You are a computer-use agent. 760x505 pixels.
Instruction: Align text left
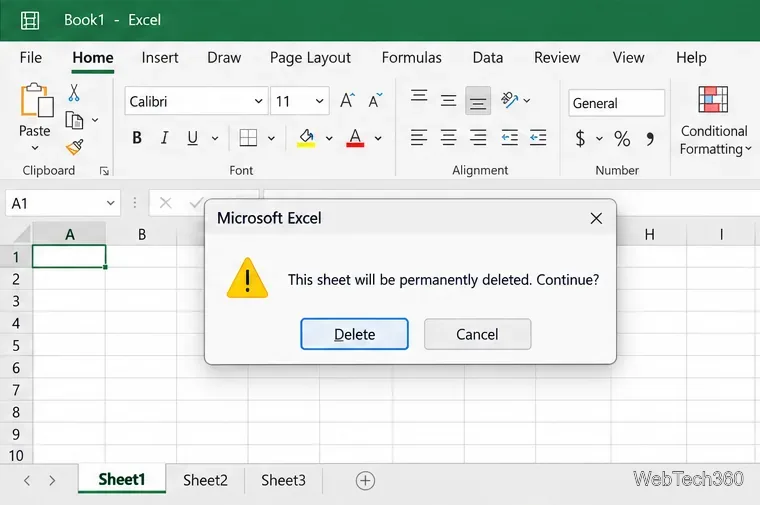[x=419, y=138]
